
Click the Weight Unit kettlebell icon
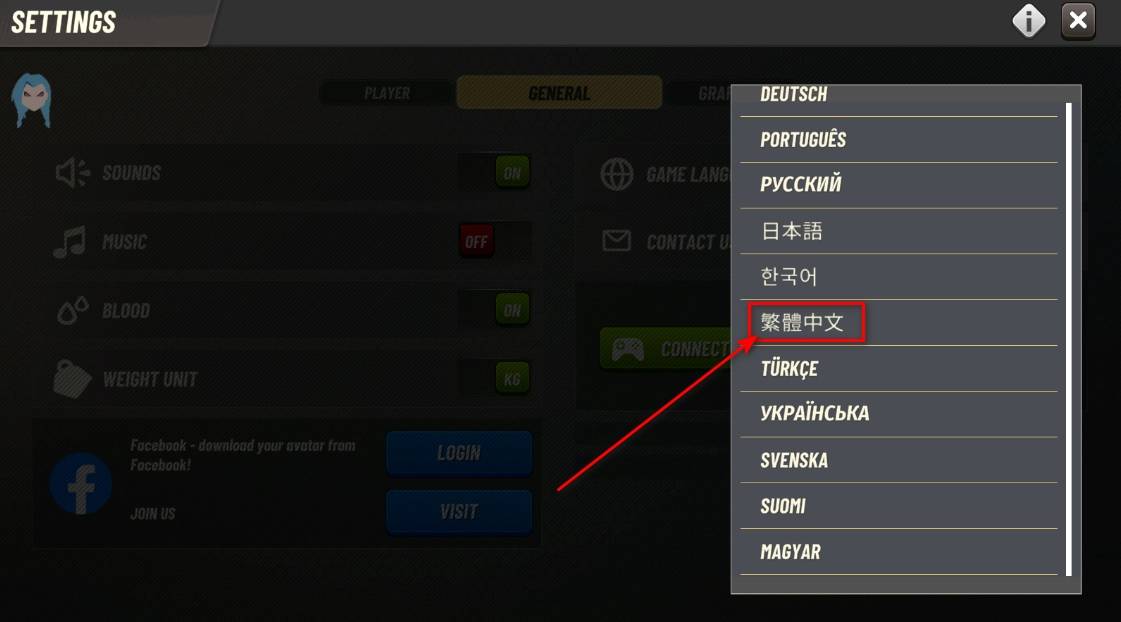pyautogui.click(x=71, y=379)
